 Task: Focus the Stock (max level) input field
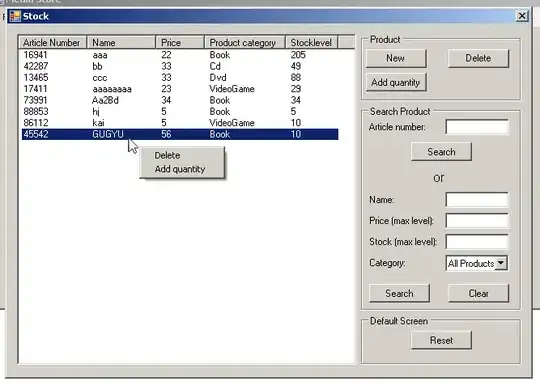coord(477,242)
